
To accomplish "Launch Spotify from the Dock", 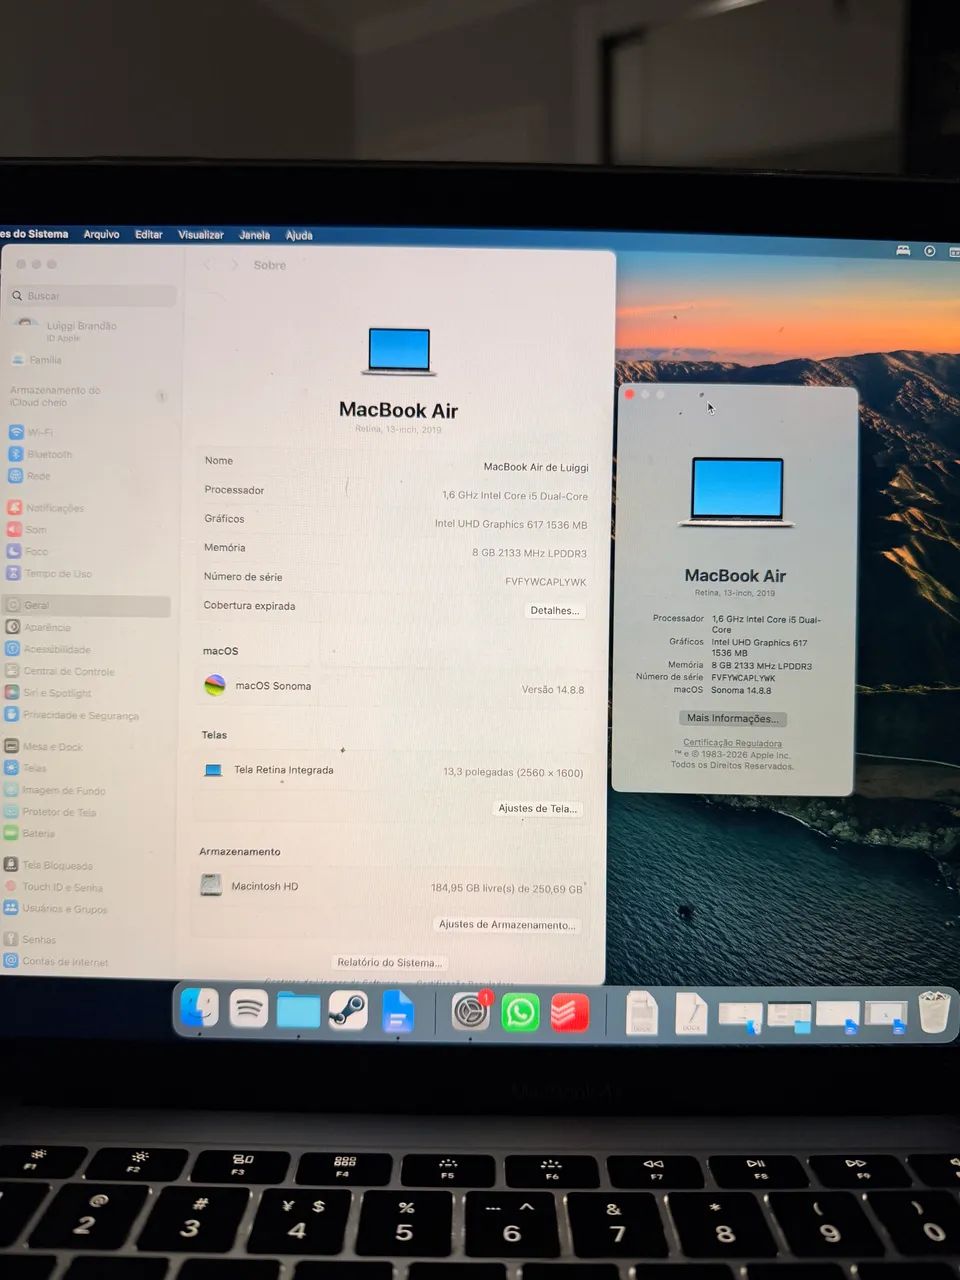I will pos(248,1011).
